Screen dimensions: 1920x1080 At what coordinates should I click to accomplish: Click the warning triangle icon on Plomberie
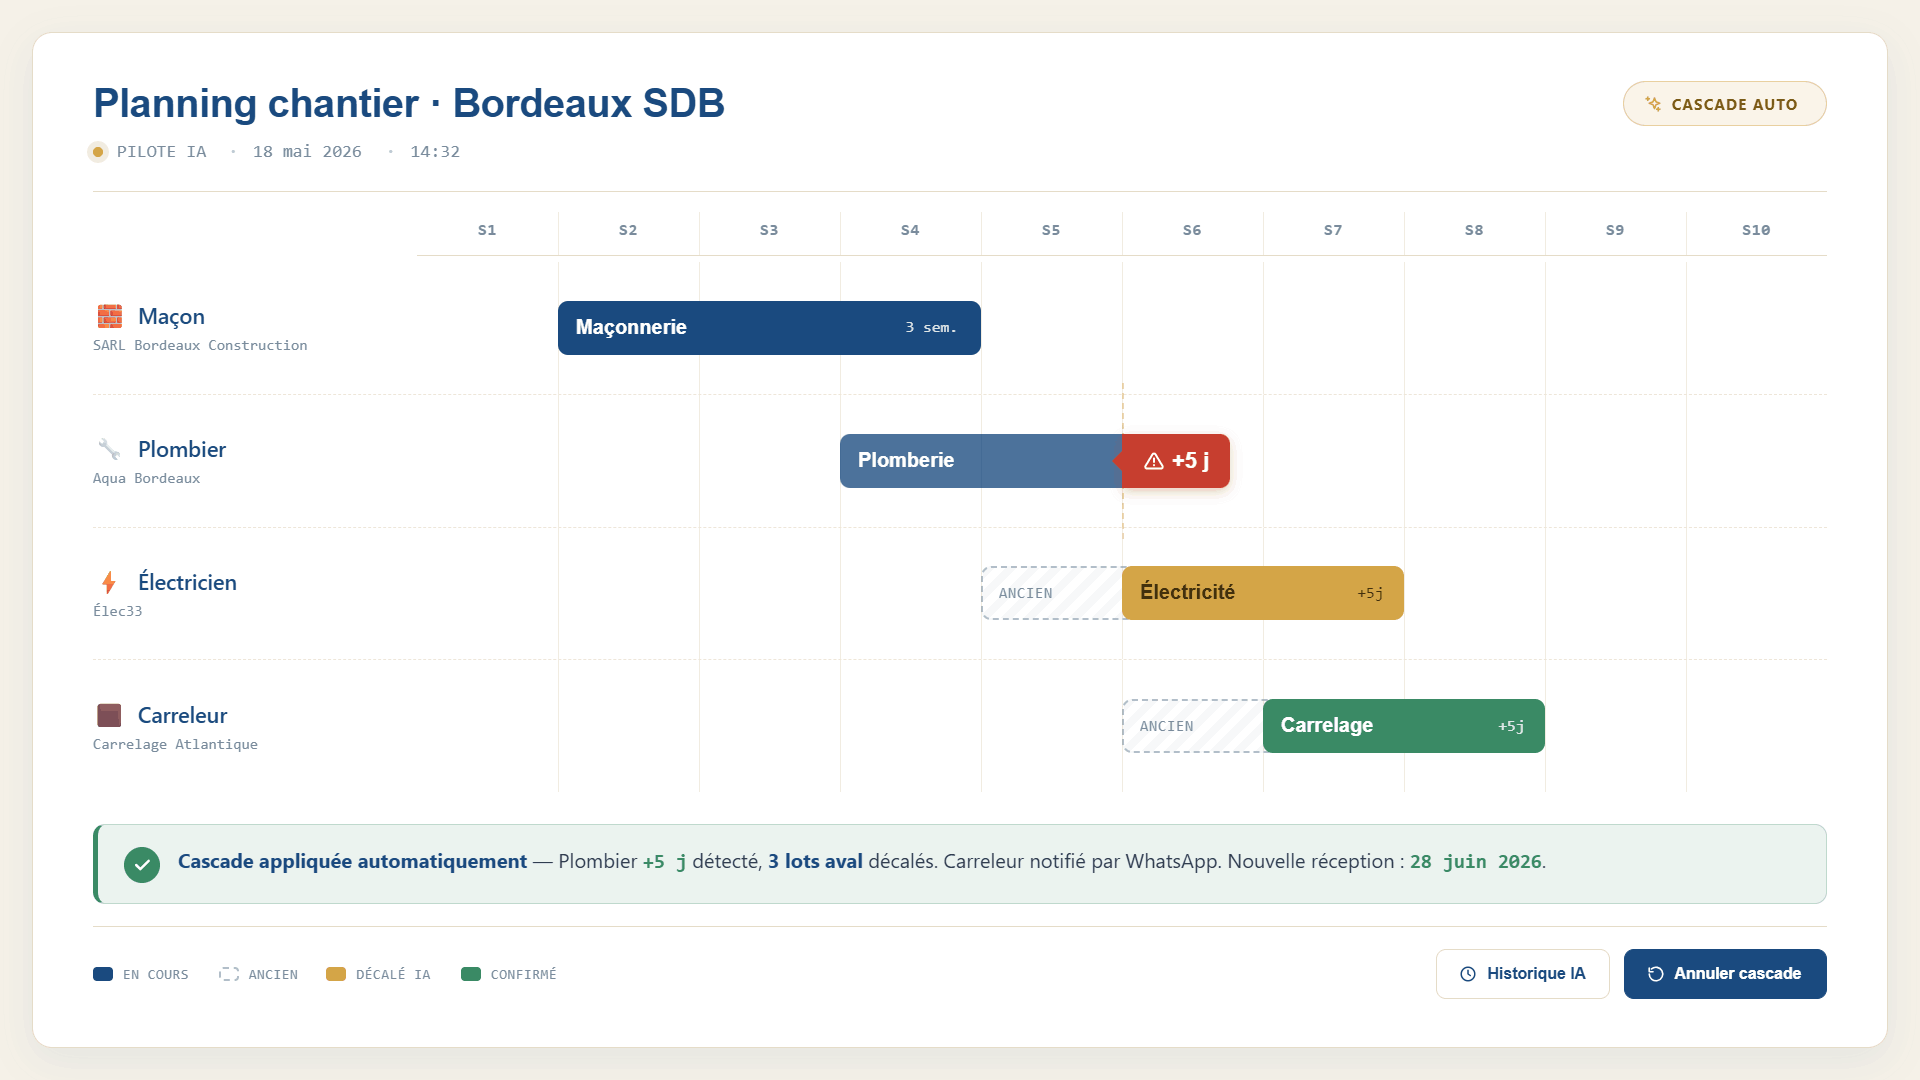pyautogui.click(x=1154, y=461)
